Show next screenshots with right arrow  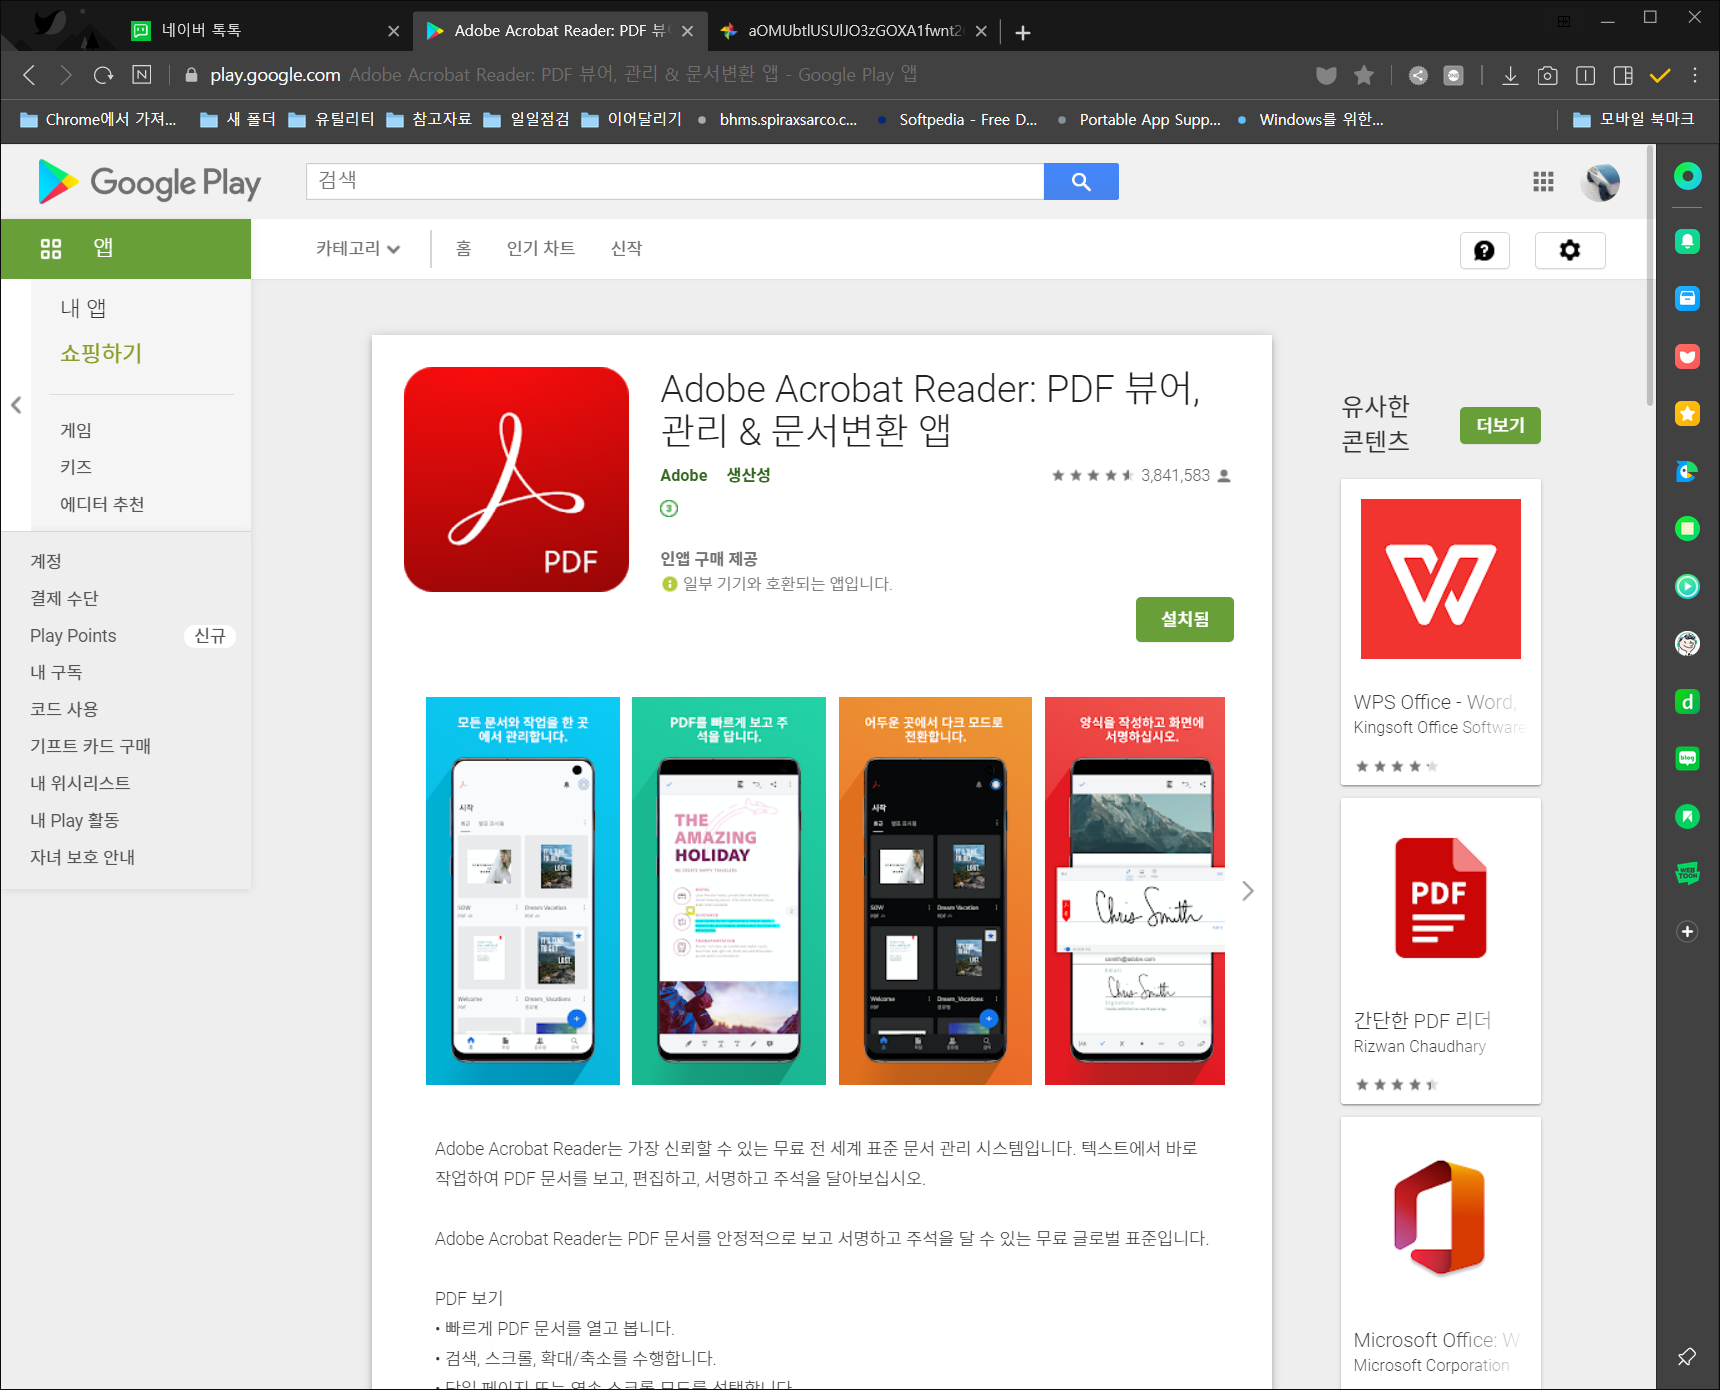(x=1247, y=891)
